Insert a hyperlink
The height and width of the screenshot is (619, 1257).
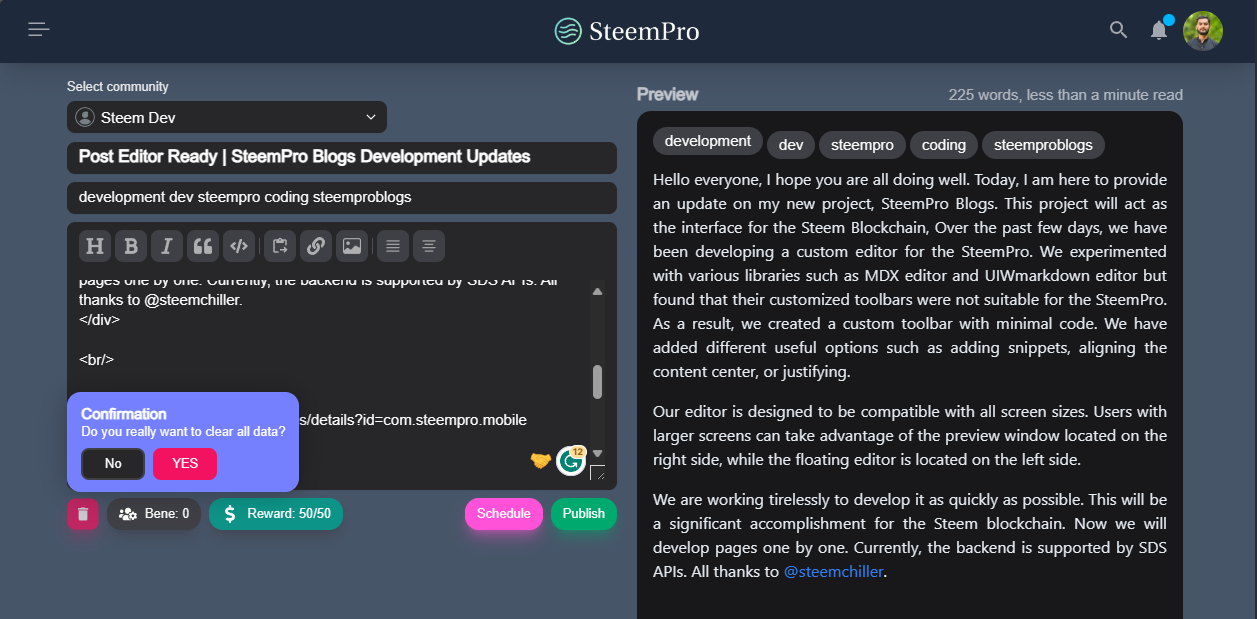[315, 246]
